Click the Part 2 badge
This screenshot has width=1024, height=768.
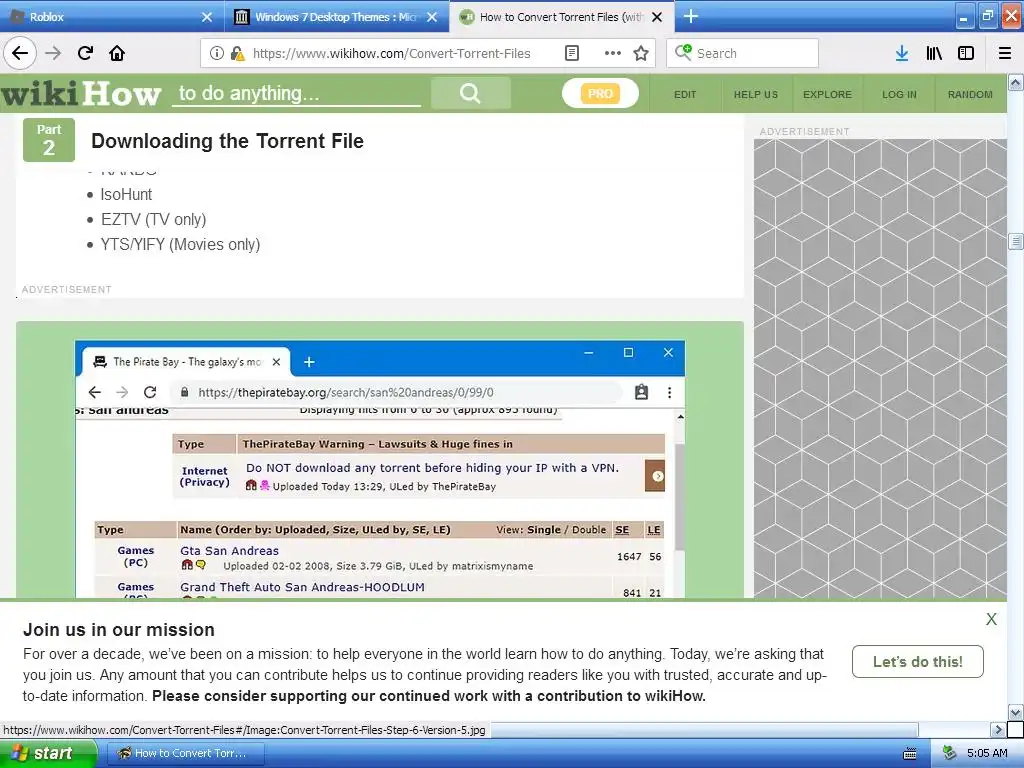[49, 140]
